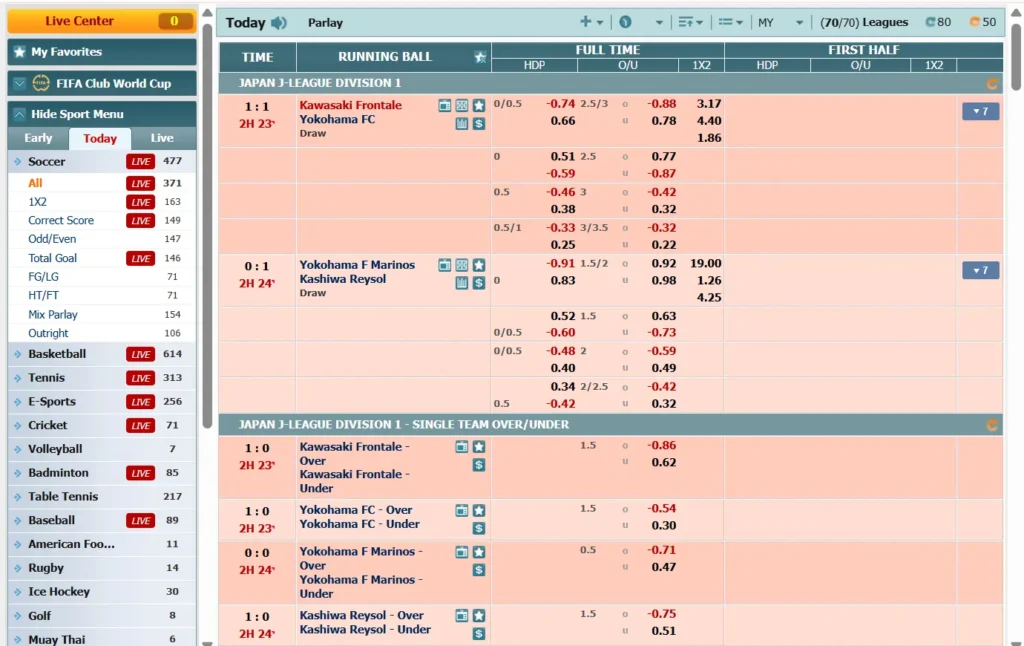1024x646 pixels.
Task: Refresh the Single Team Over/Under section
Action: [x=991, y=425]
